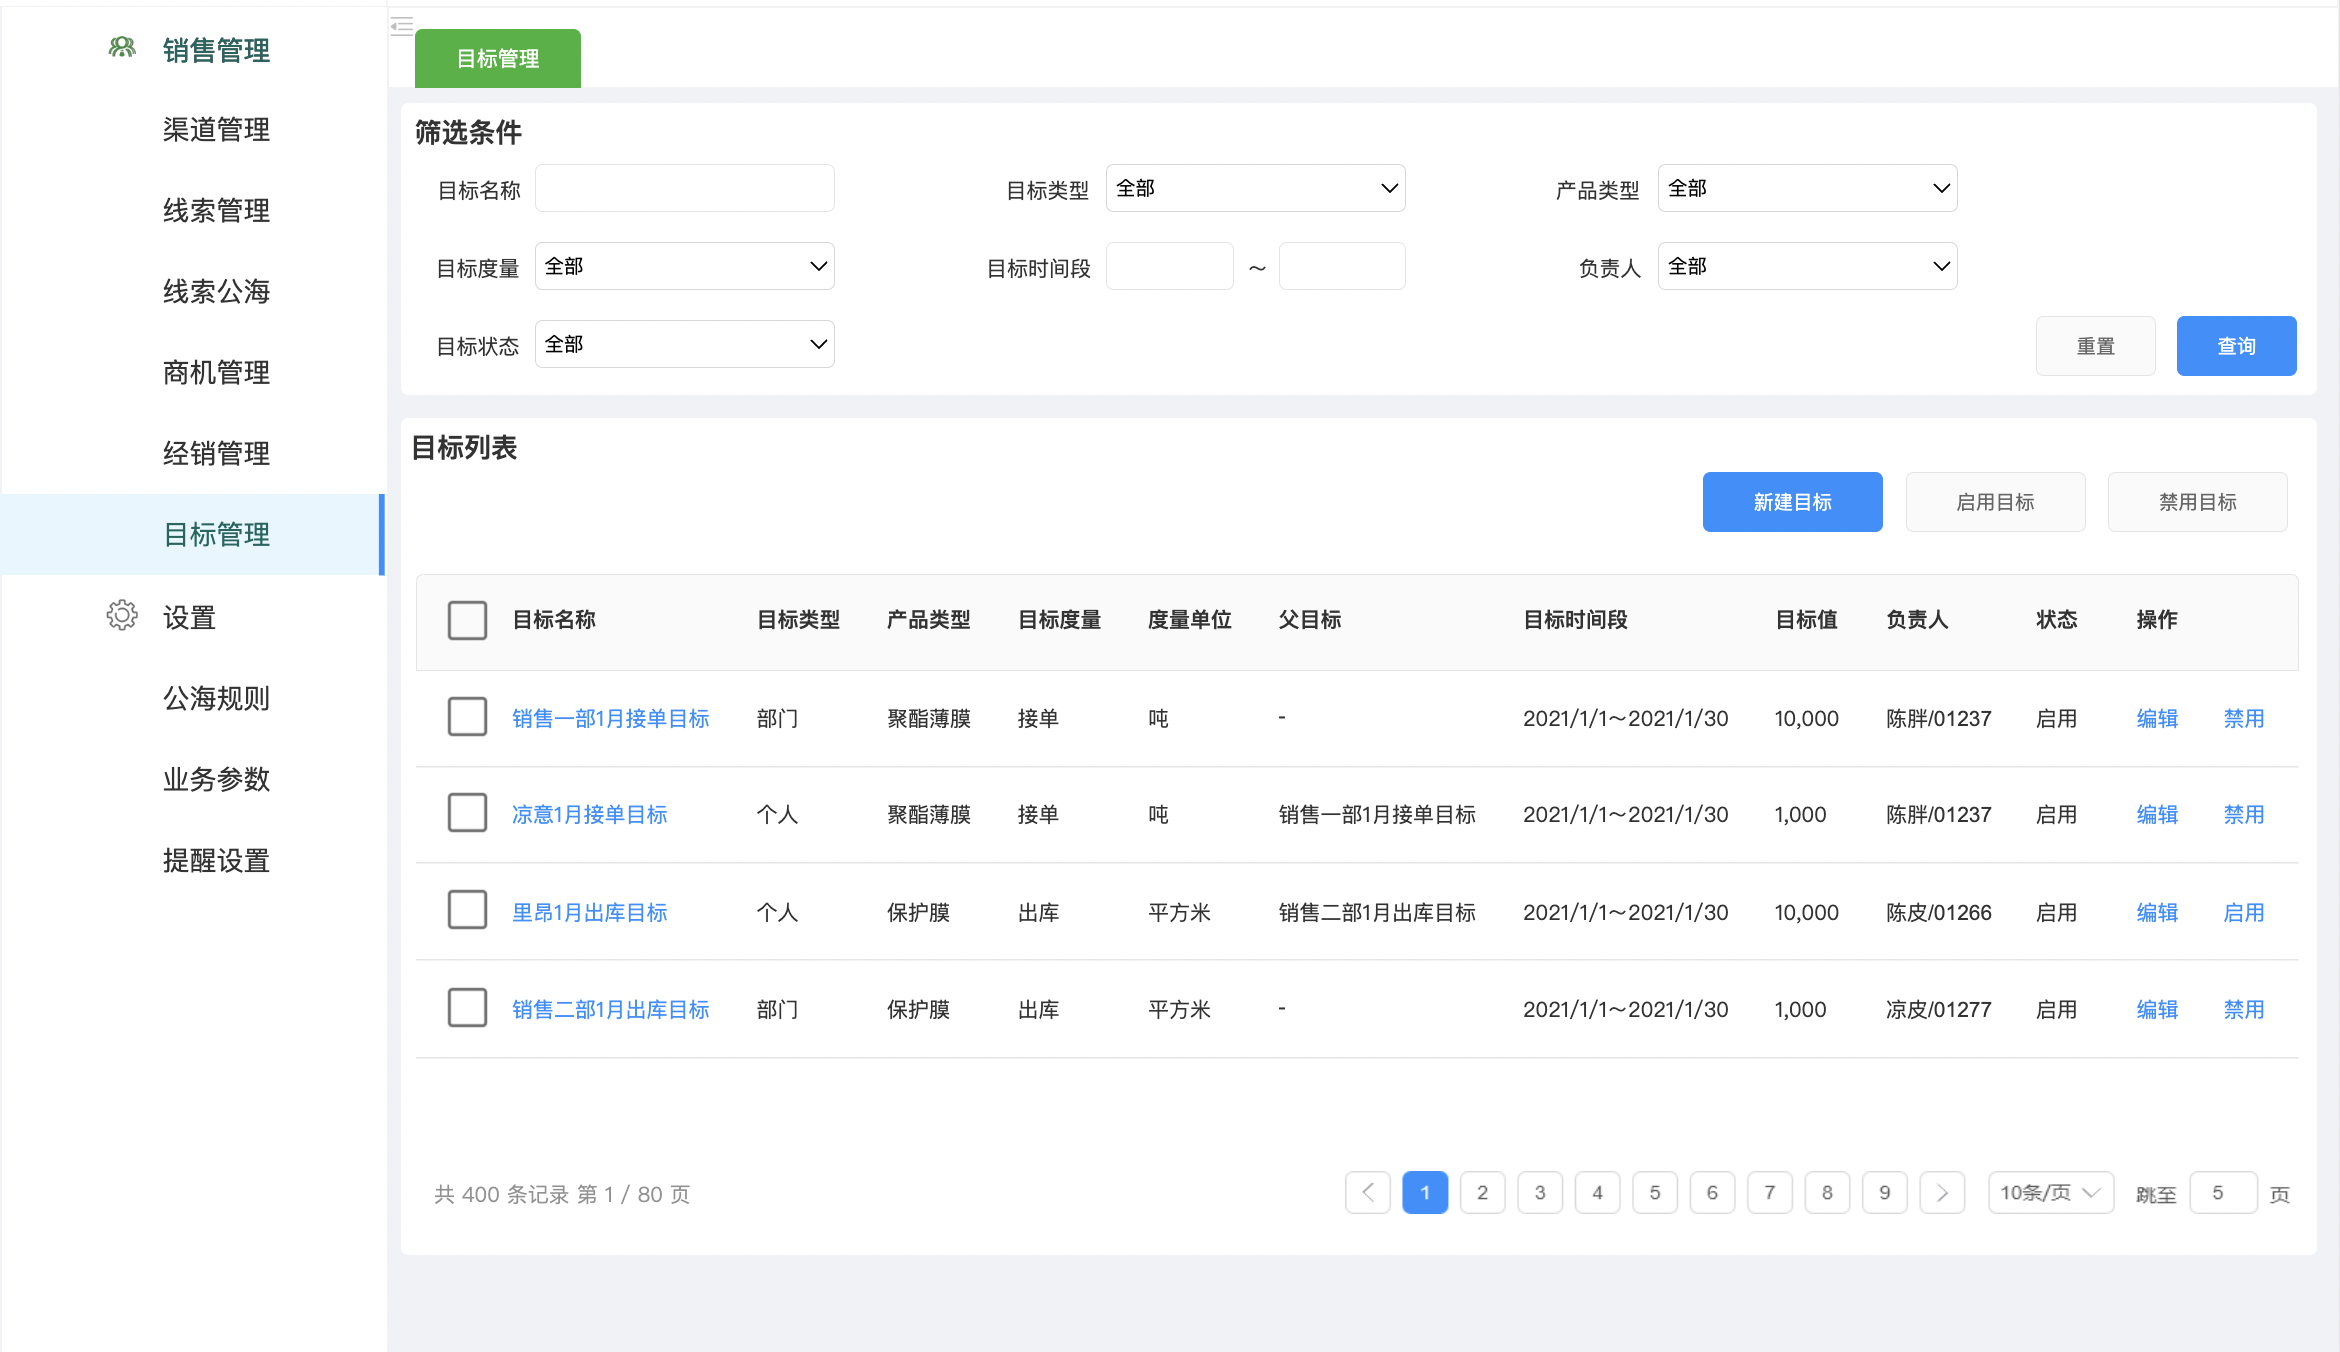Open 商机管理 in the sidebar
Image resolution: width=2340 pixels, height=1352 pixels.
[216, 372]
